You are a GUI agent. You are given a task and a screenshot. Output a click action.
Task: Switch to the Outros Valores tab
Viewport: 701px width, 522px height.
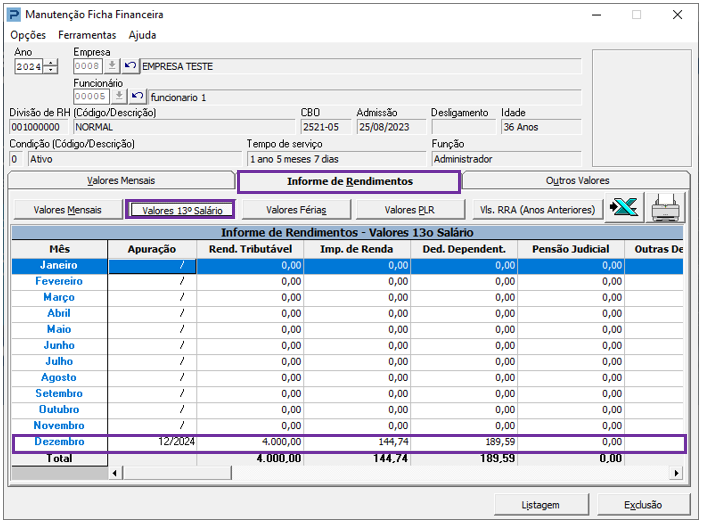tap(577, 181)
